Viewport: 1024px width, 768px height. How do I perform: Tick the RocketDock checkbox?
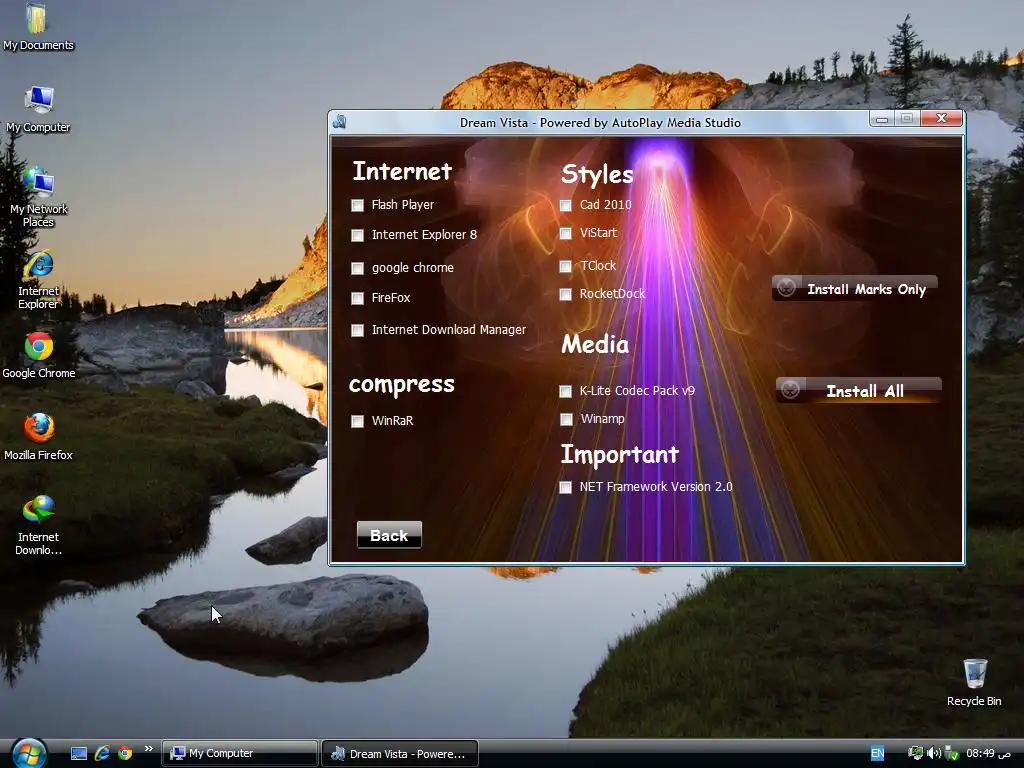(566, 295)
